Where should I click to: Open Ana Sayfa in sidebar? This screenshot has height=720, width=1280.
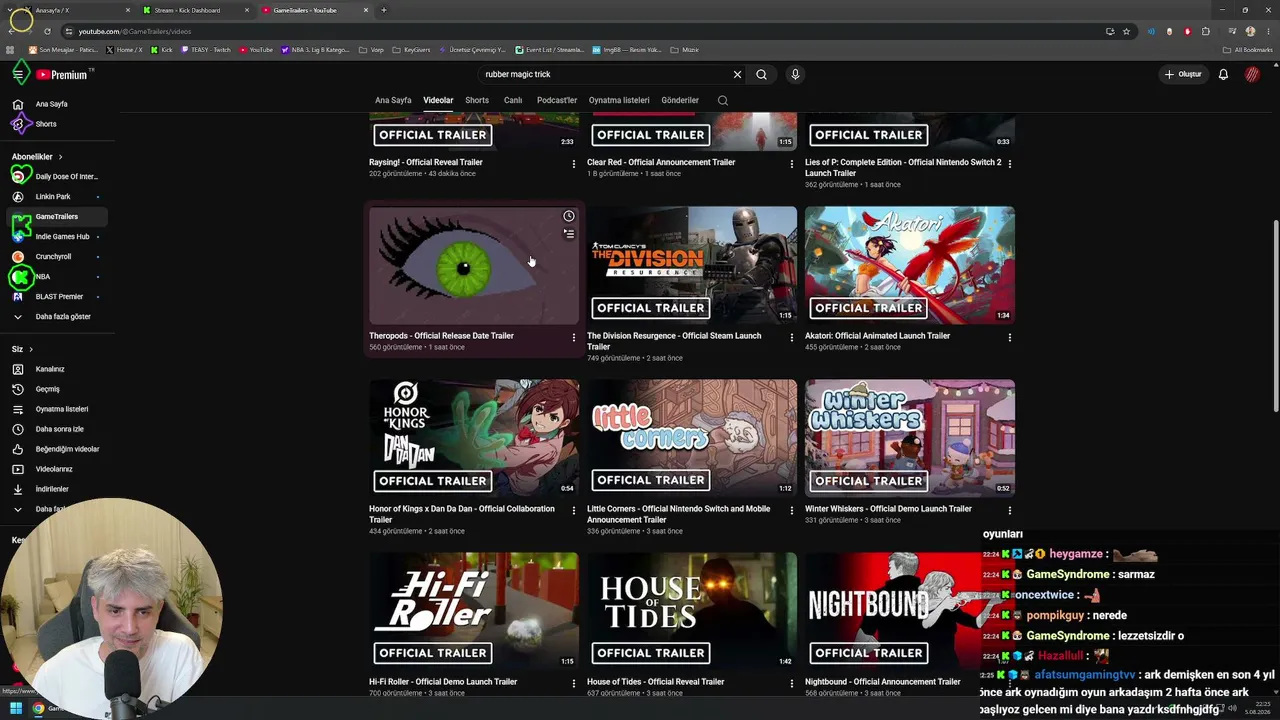coord(55,104)
